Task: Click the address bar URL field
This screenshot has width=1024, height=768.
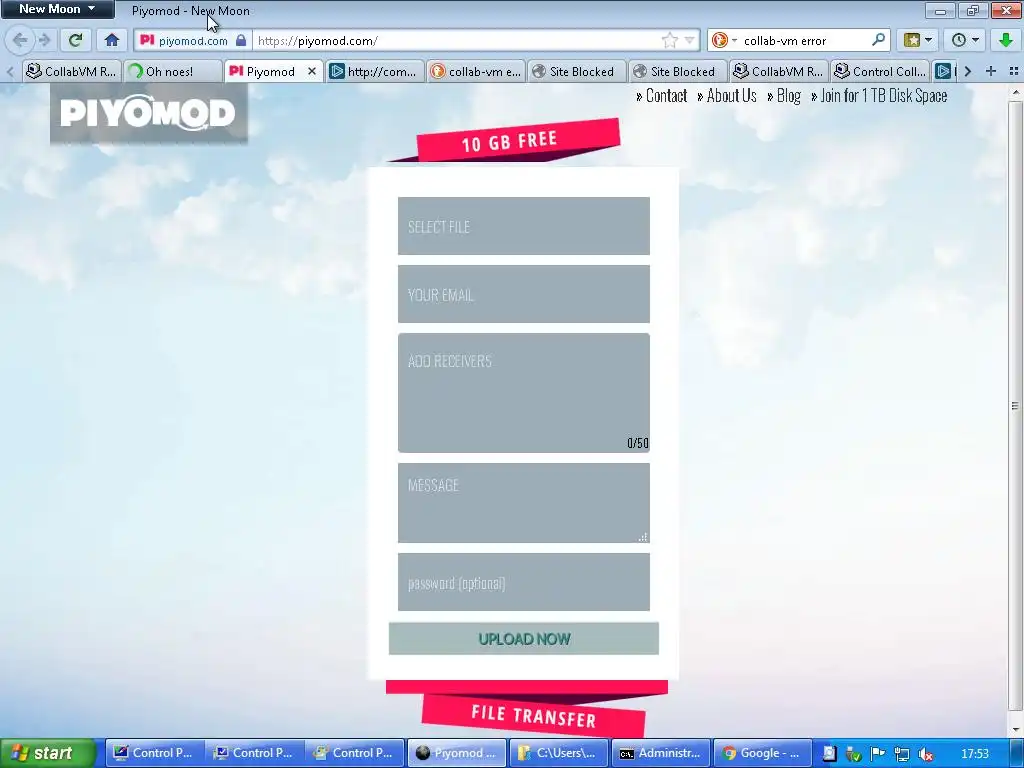Action: [x=457, y=40]
